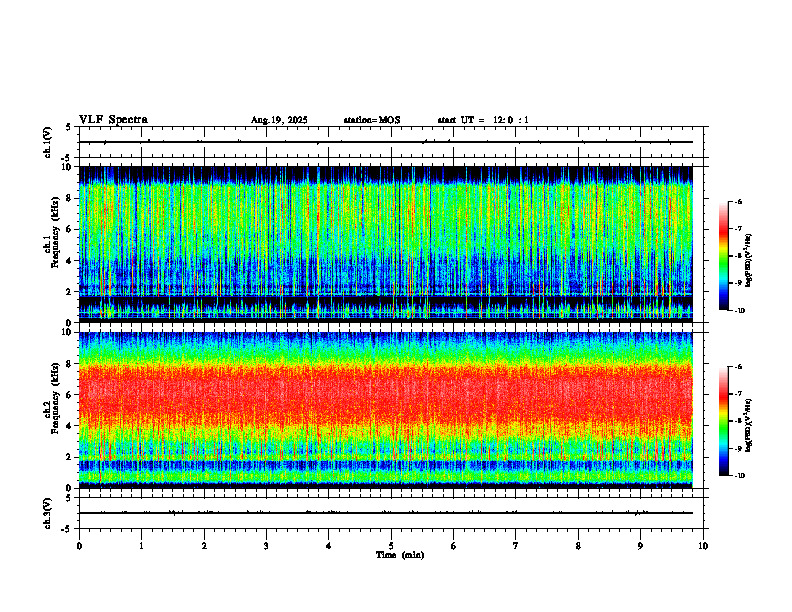Click the "-10" tick on ch.1 colorbar
This screenshot has width=792, height=612.
coord(739,311)
